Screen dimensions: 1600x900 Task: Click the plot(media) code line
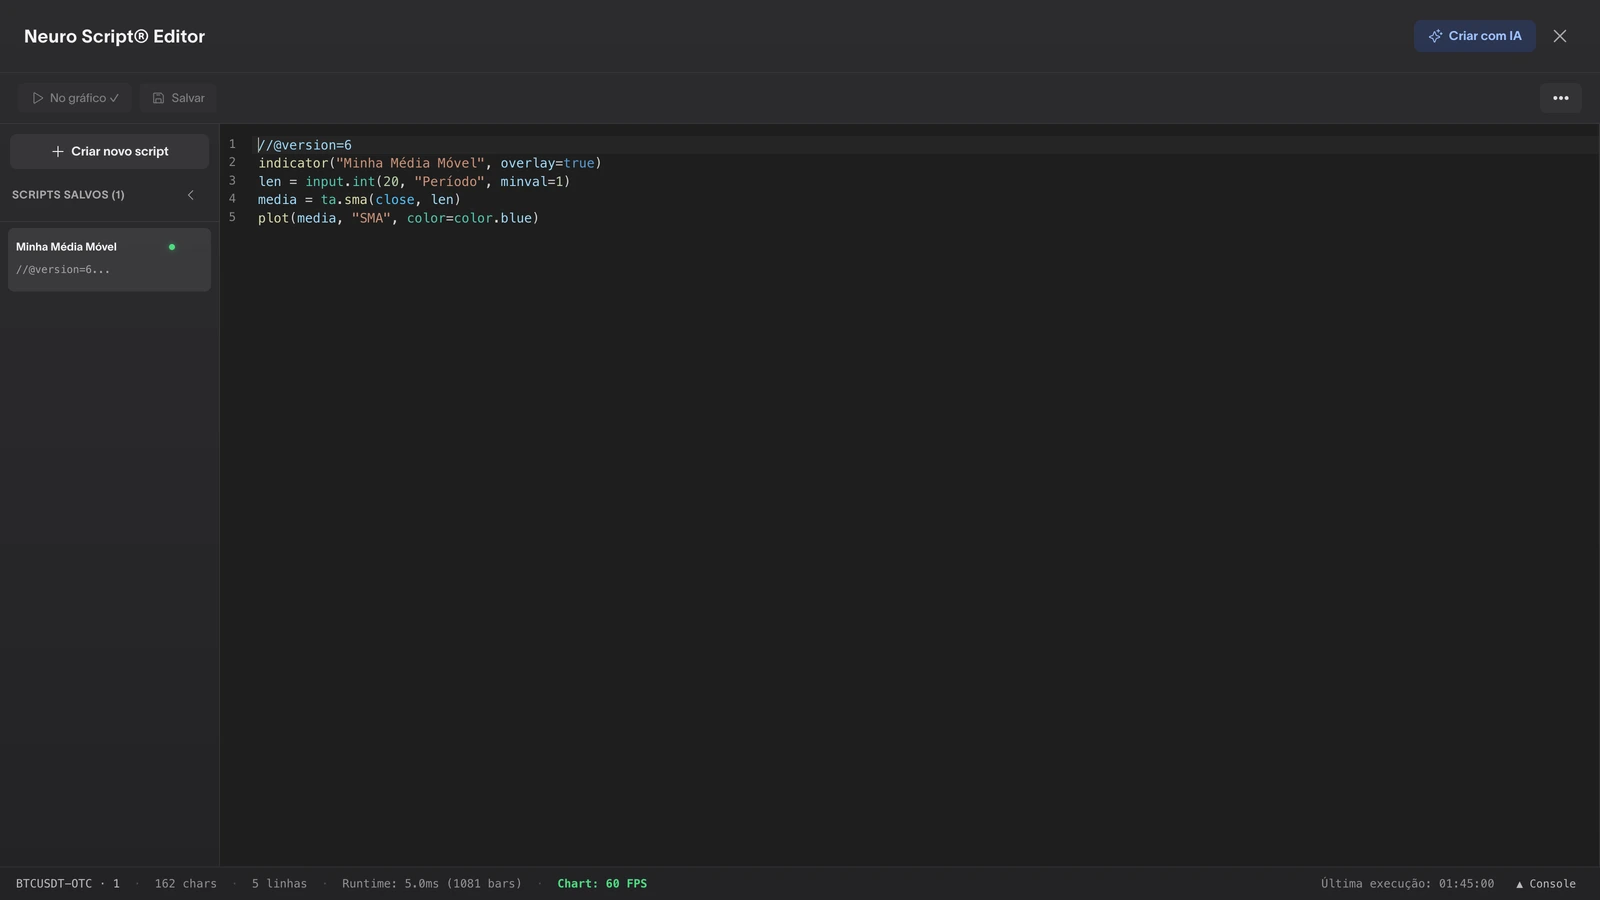point(398,217)
